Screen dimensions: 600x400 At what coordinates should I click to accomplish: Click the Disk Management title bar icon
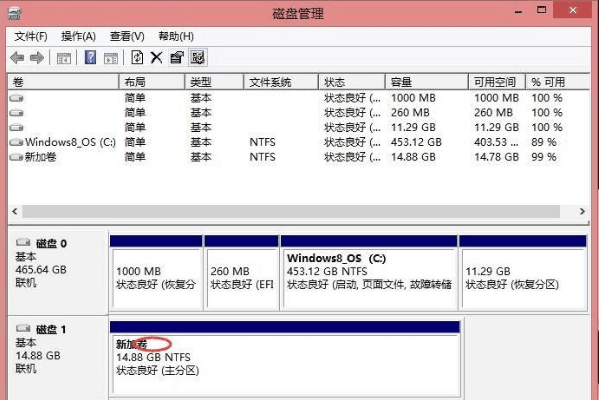click(x=14, y=14)
